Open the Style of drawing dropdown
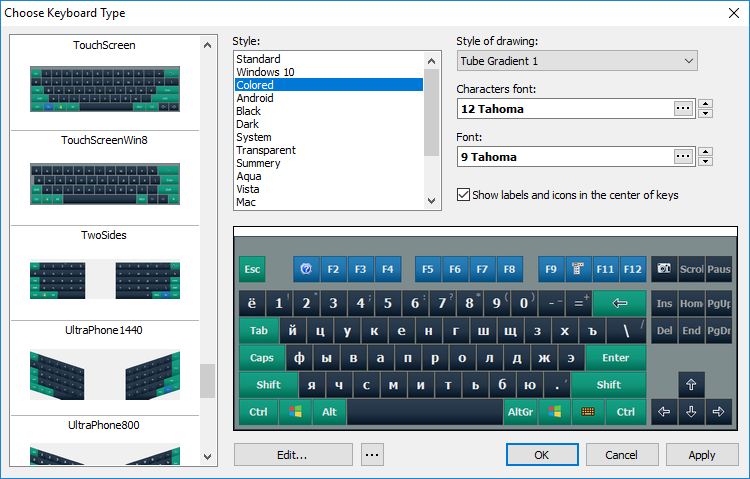750x479 pixels. coord(577,61)
